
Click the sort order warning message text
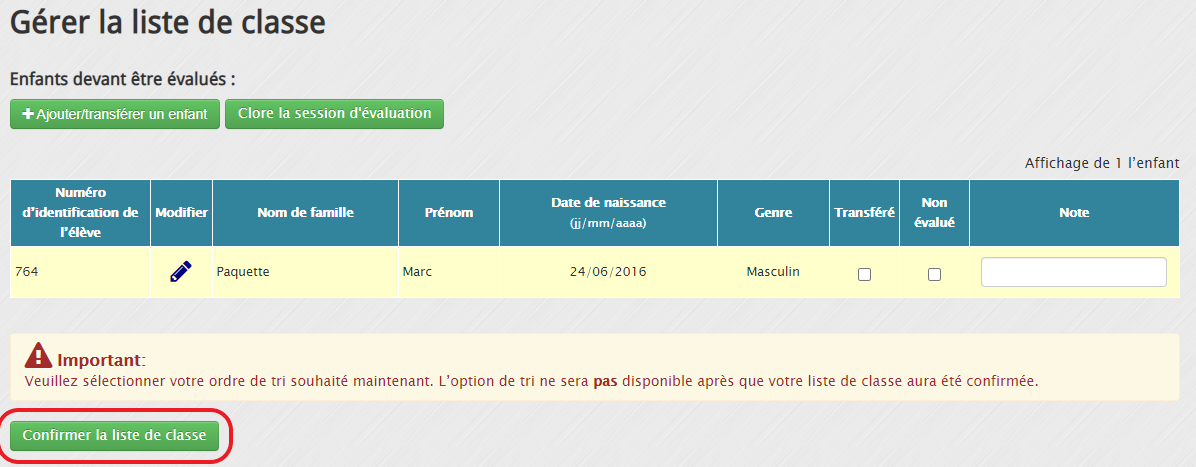(532, 381)
